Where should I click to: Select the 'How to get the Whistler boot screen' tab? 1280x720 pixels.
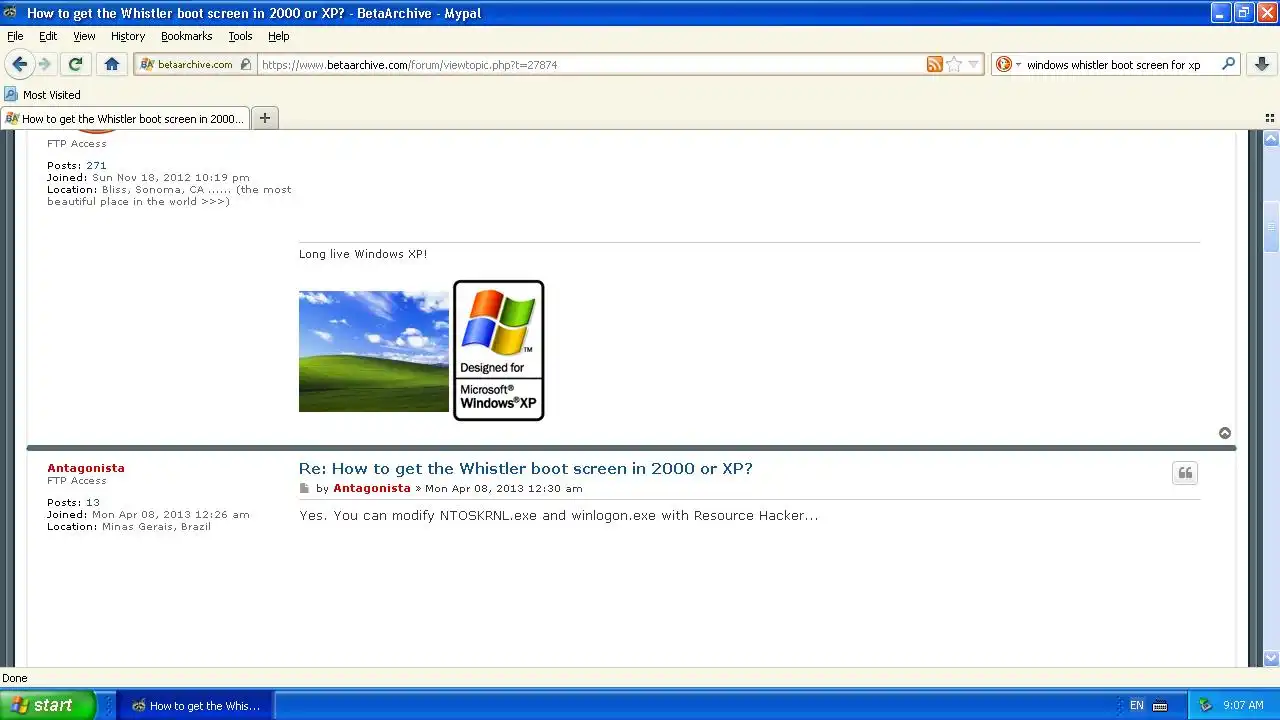tap(126, 118)
